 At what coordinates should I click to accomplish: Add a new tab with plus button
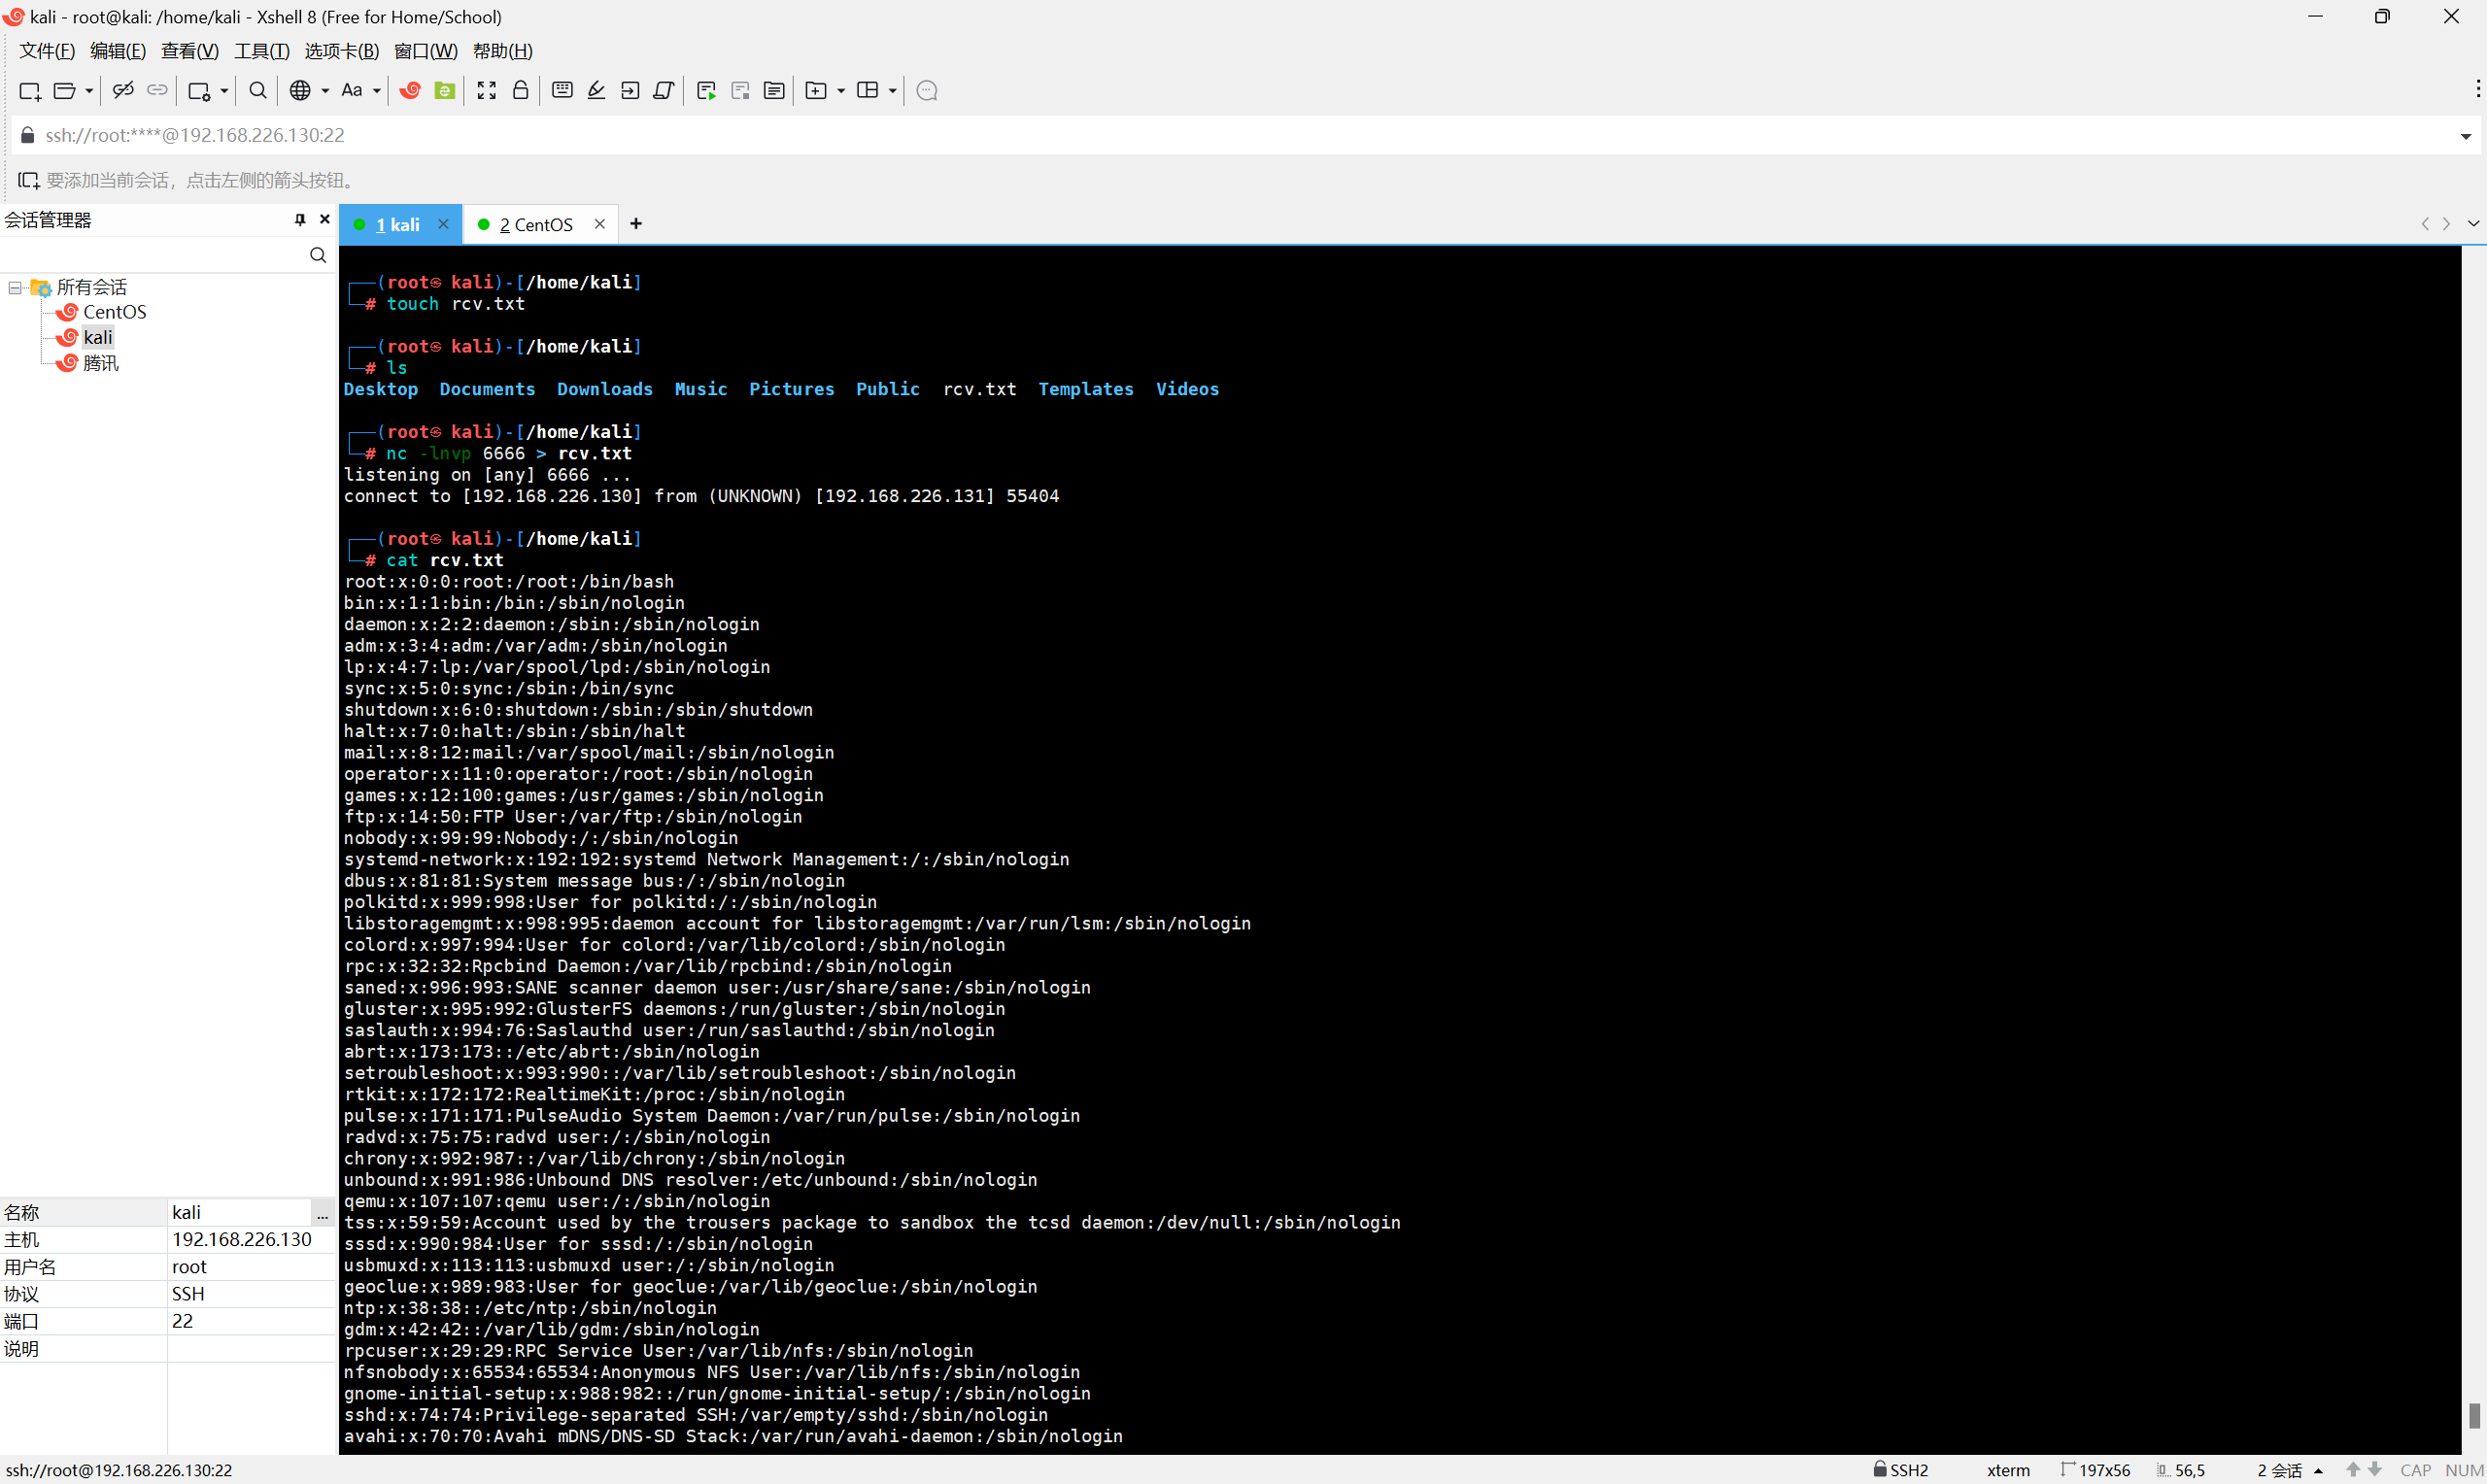click(x=636, y=224)
